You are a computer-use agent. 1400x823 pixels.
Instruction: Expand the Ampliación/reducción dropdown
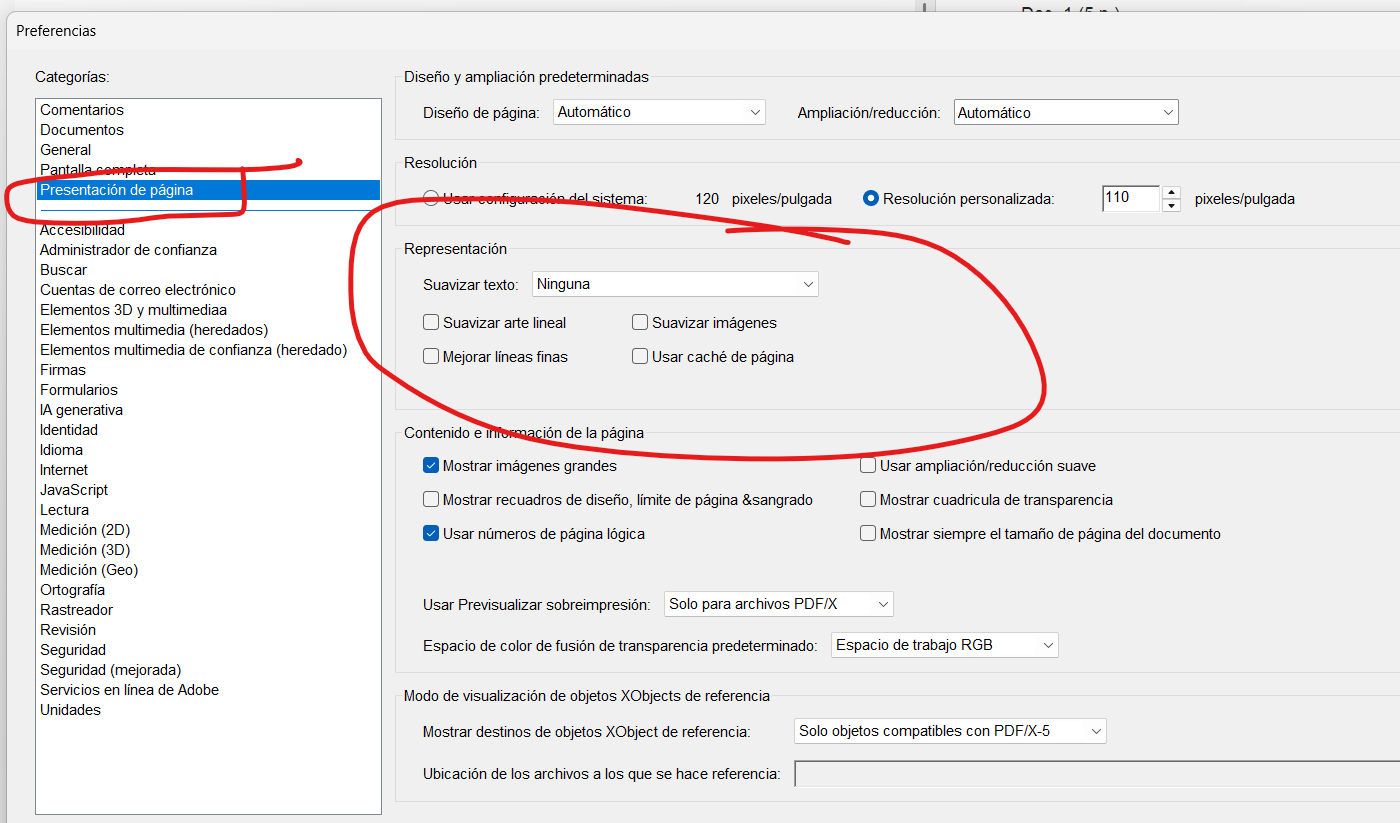[x=1065, y=113]
